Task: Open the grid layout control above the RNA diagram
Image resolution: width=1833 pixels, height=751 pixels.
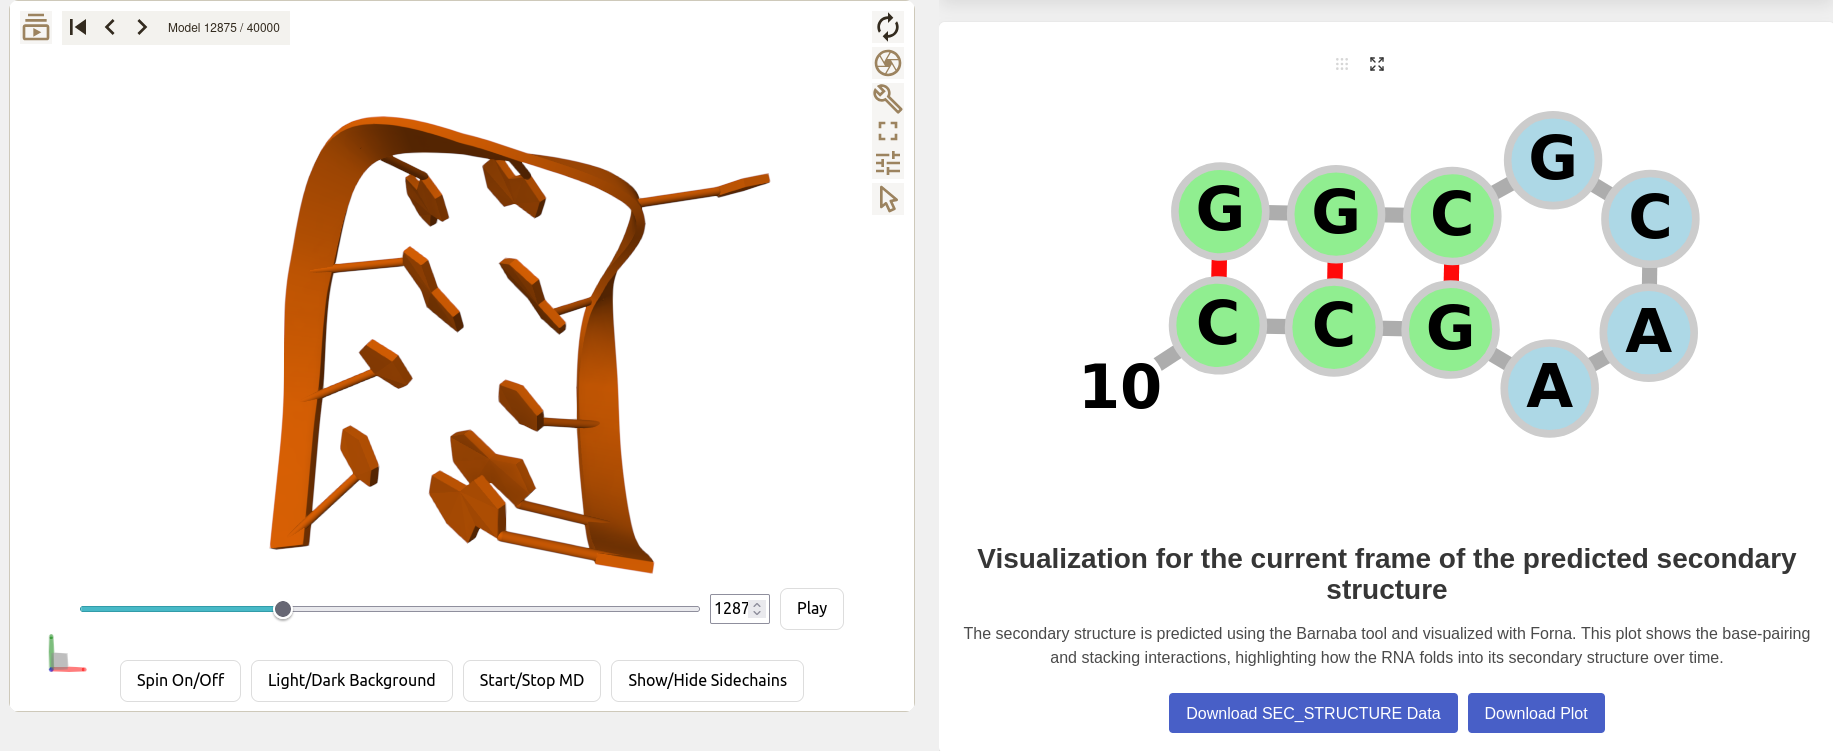Action: tap(1342, 64)
